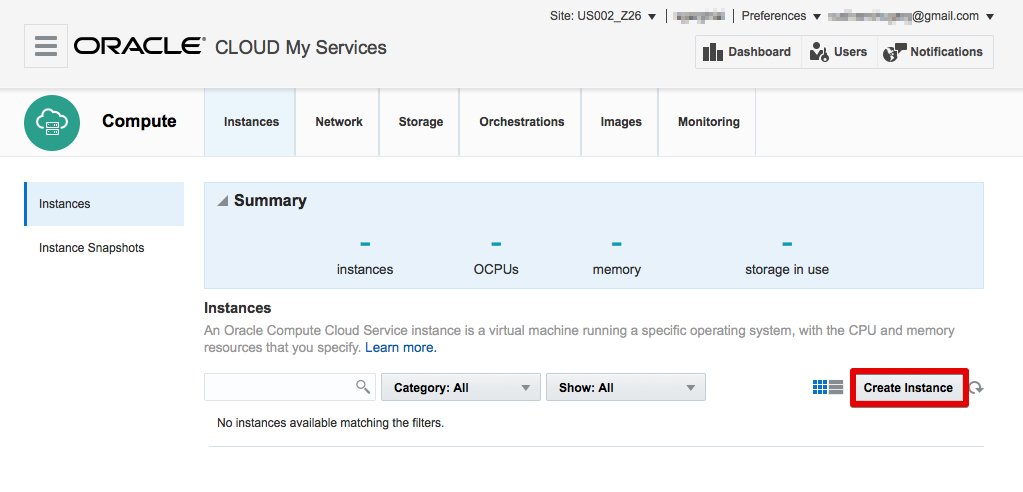Click the search magnifier icon
Image resolution: width=1023 pixels, height=492 pixels.
[363, 388]
